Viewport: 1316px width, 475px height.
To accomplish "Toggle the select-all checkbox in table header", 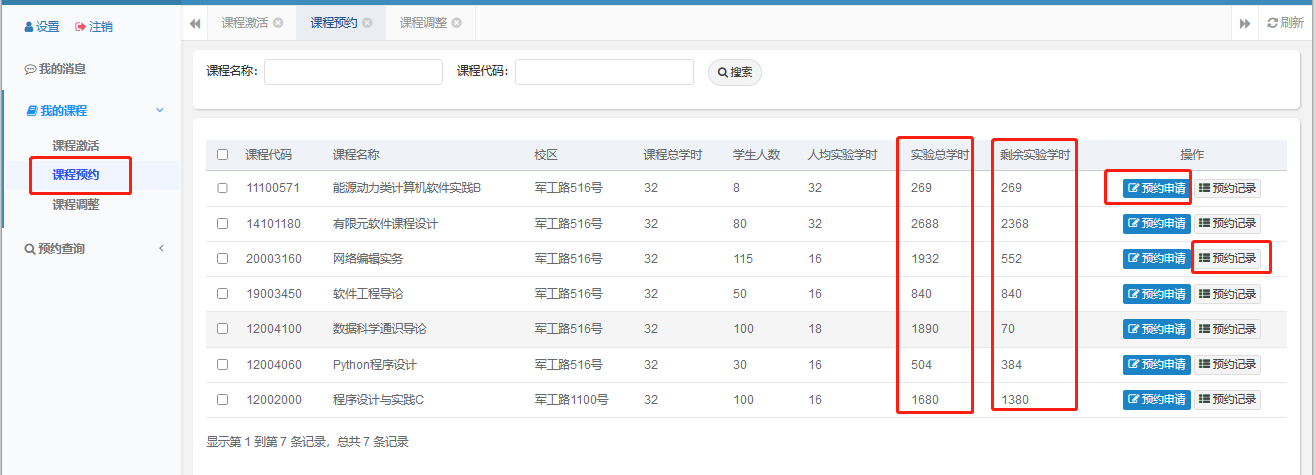I will tap(222, 155).
